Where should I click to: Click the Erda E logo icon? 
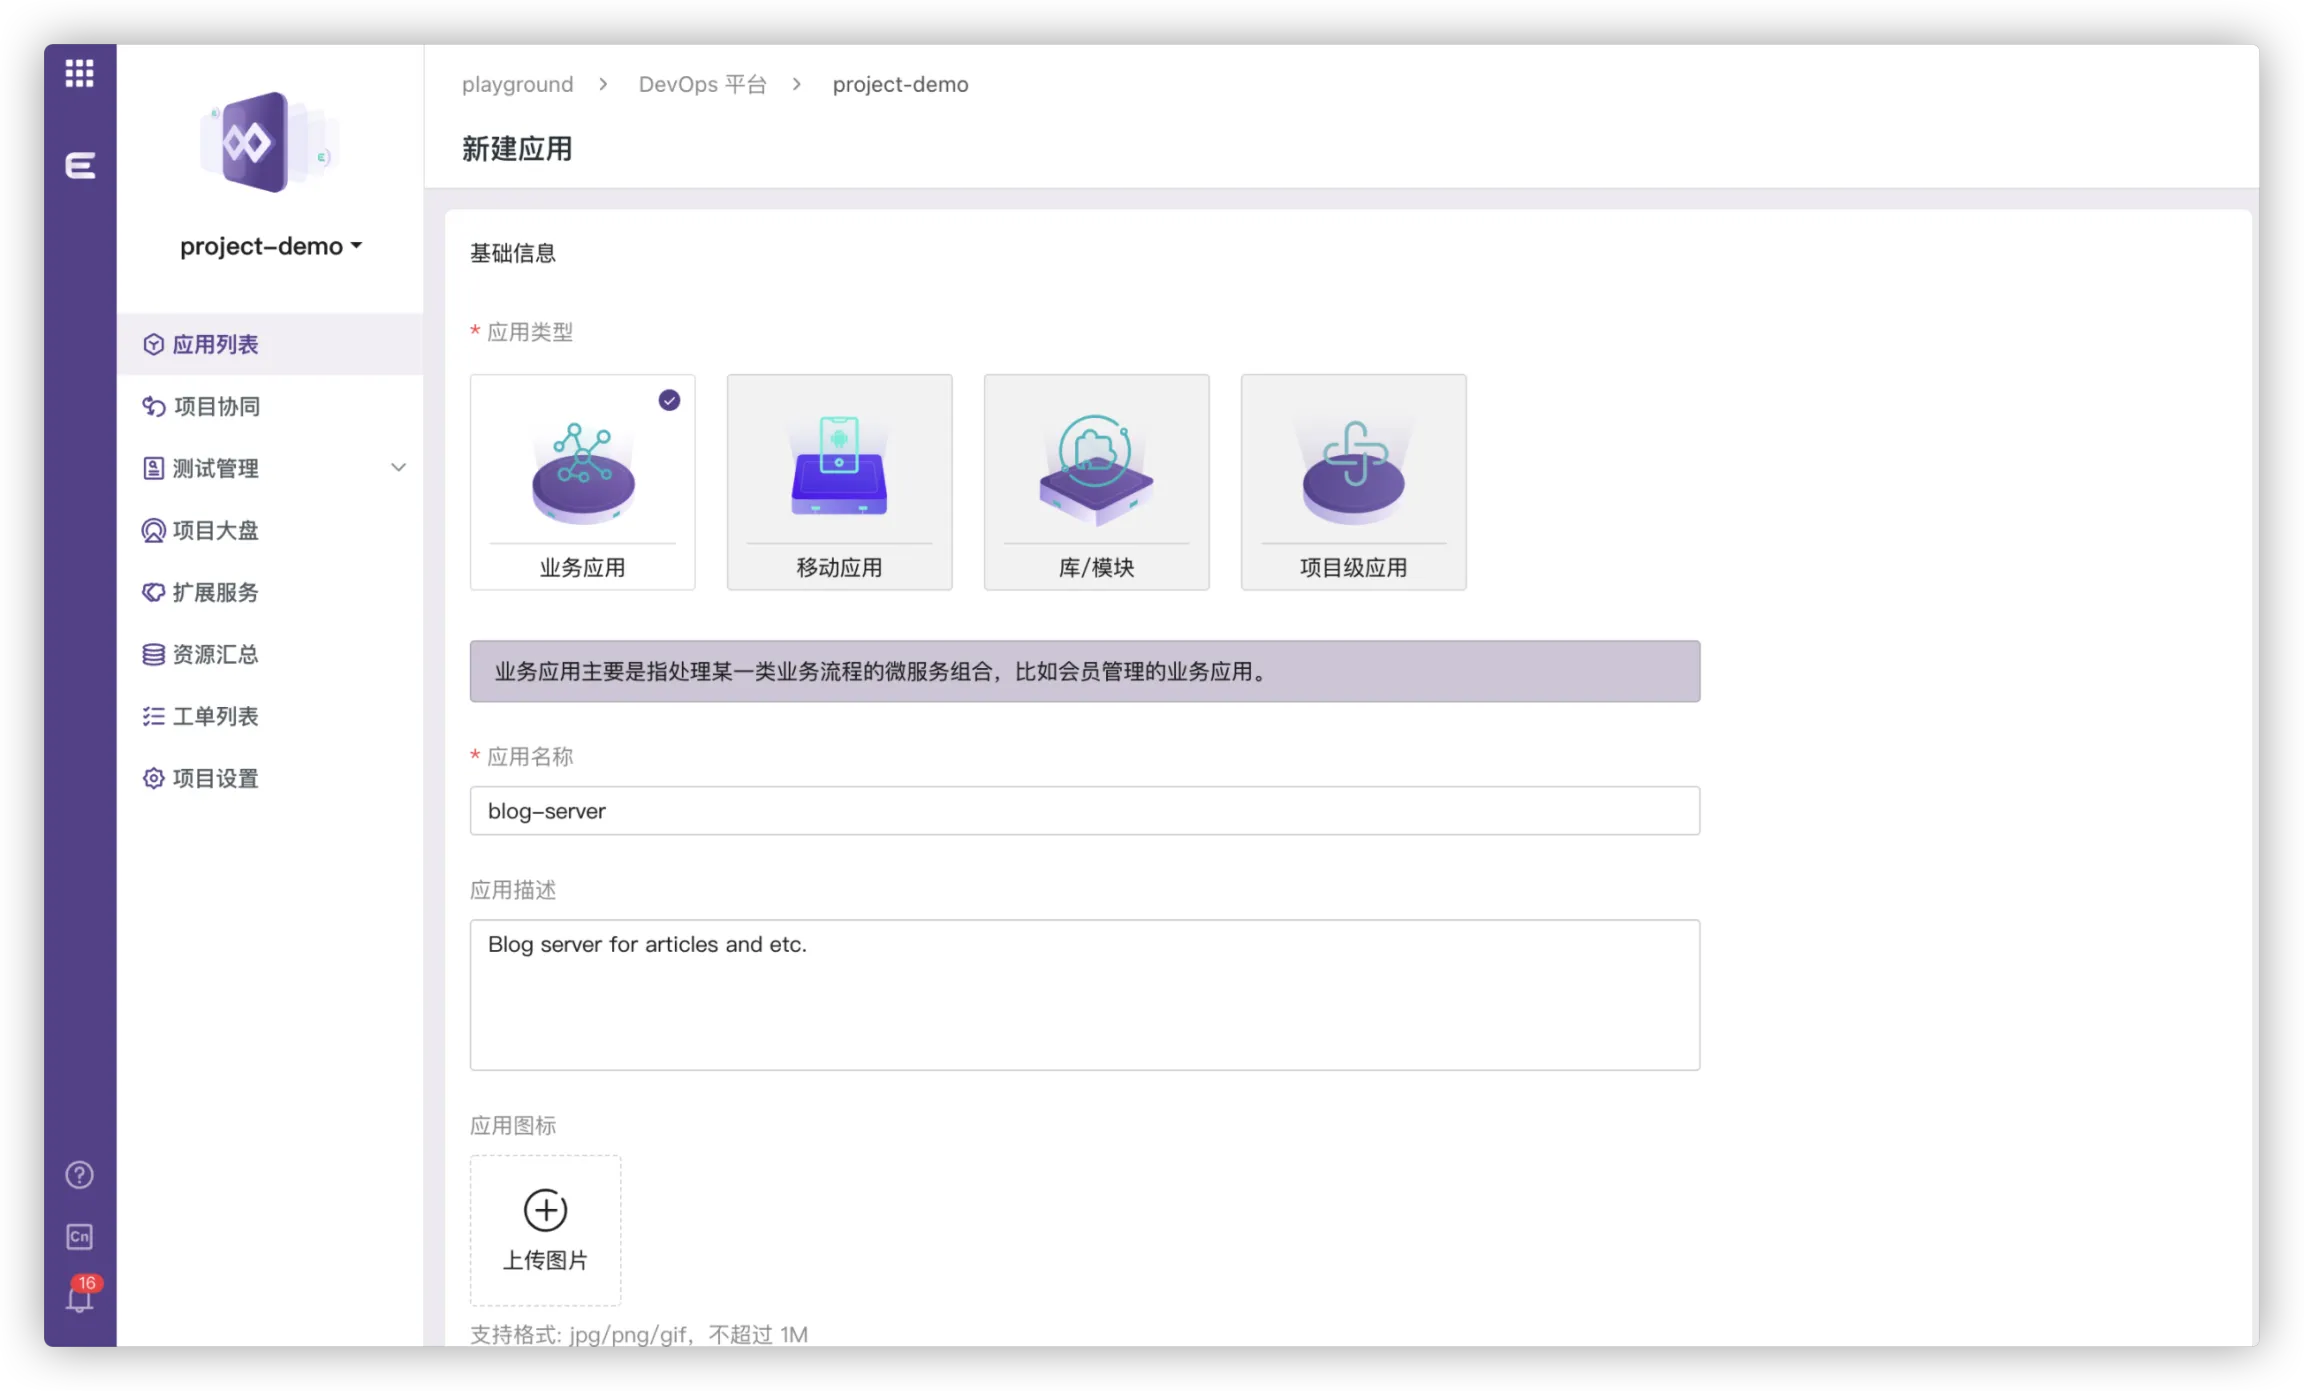(x=80, y=165)
